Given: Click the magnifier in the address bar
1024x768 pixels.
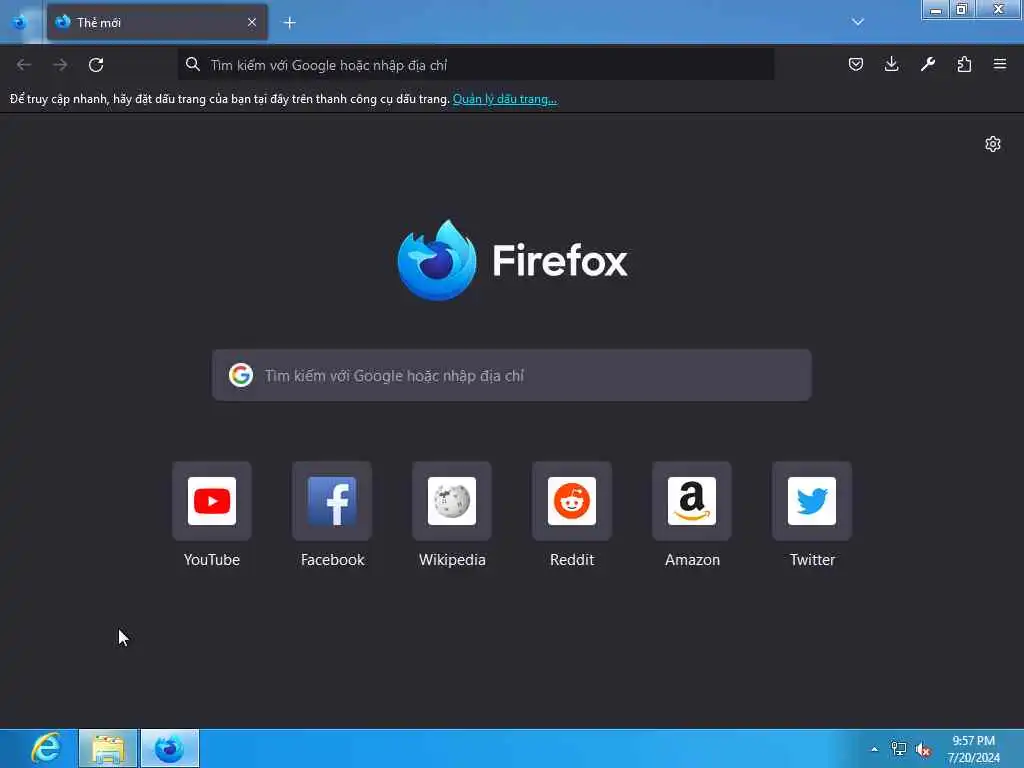Looking at the screenshot, I should [x=193, y=65].
